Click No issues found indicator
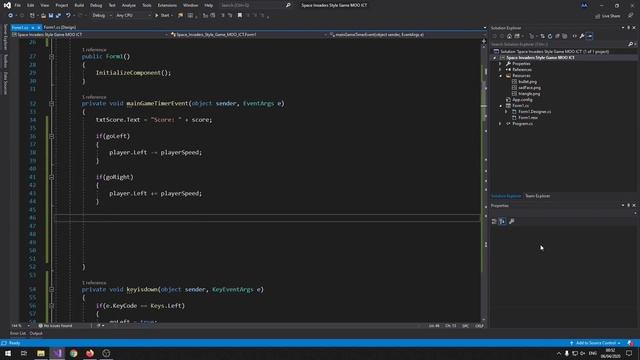This screenshot has width=640, height=360. click(55, 326)
